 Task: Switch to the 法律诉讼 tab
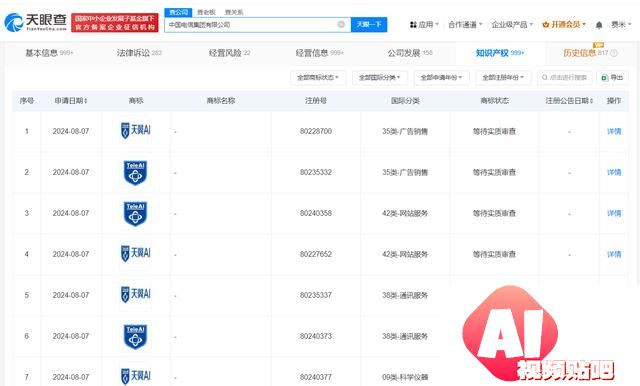[139, 53]
